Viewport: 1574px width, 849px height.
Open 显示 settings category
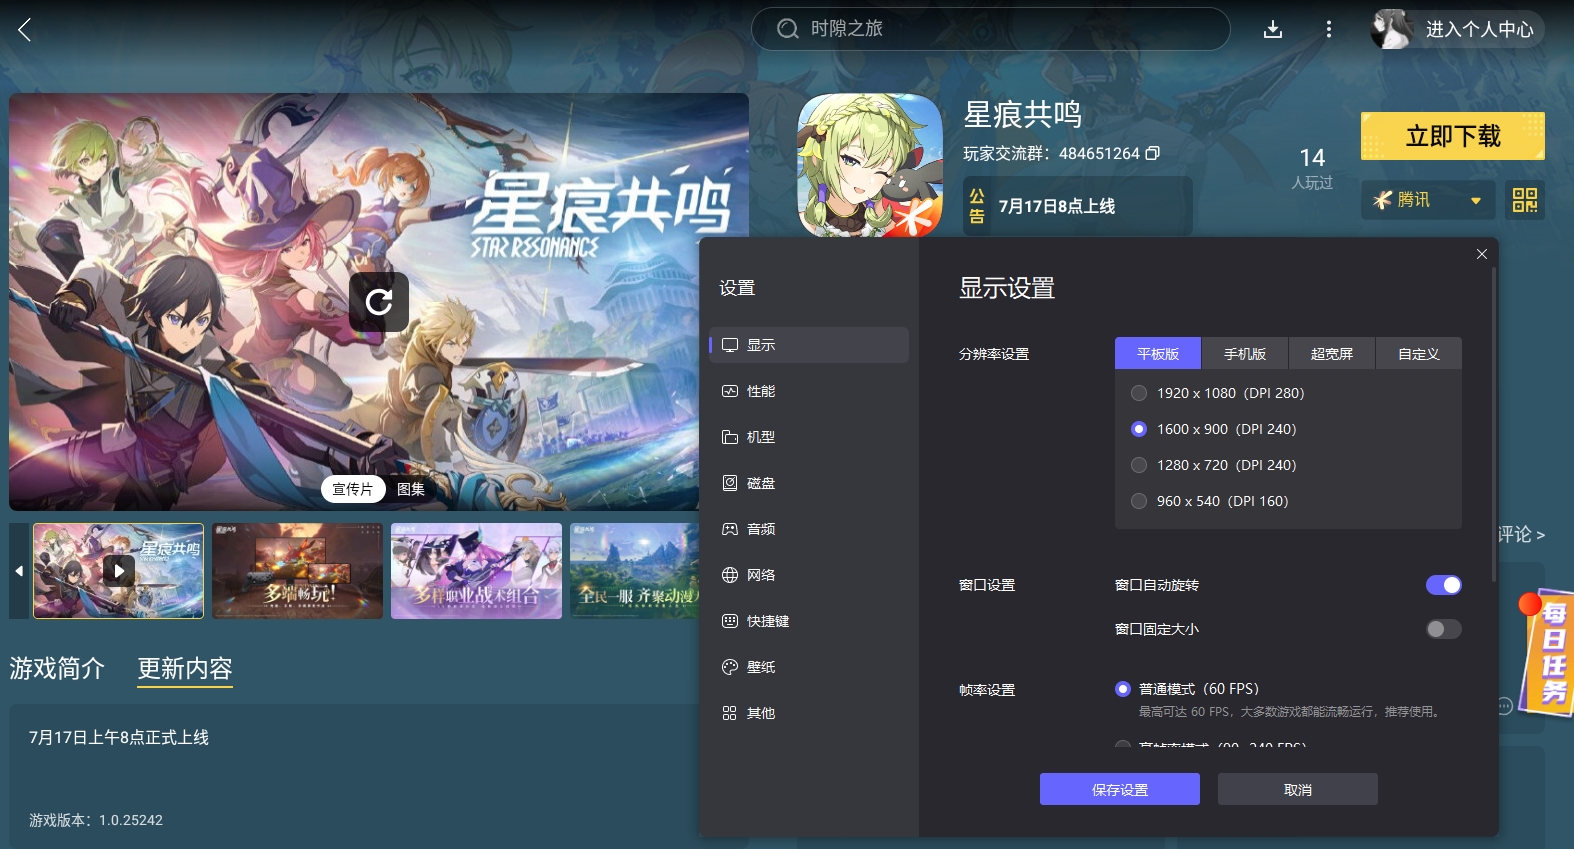coord(809,345)
